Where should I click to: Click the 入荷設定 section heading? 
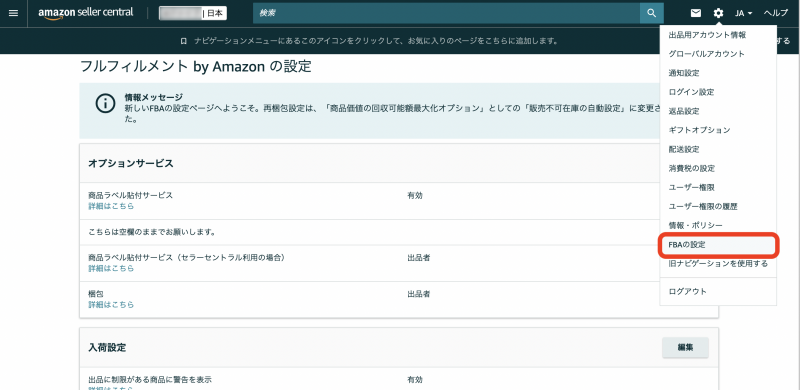point(107,348)
